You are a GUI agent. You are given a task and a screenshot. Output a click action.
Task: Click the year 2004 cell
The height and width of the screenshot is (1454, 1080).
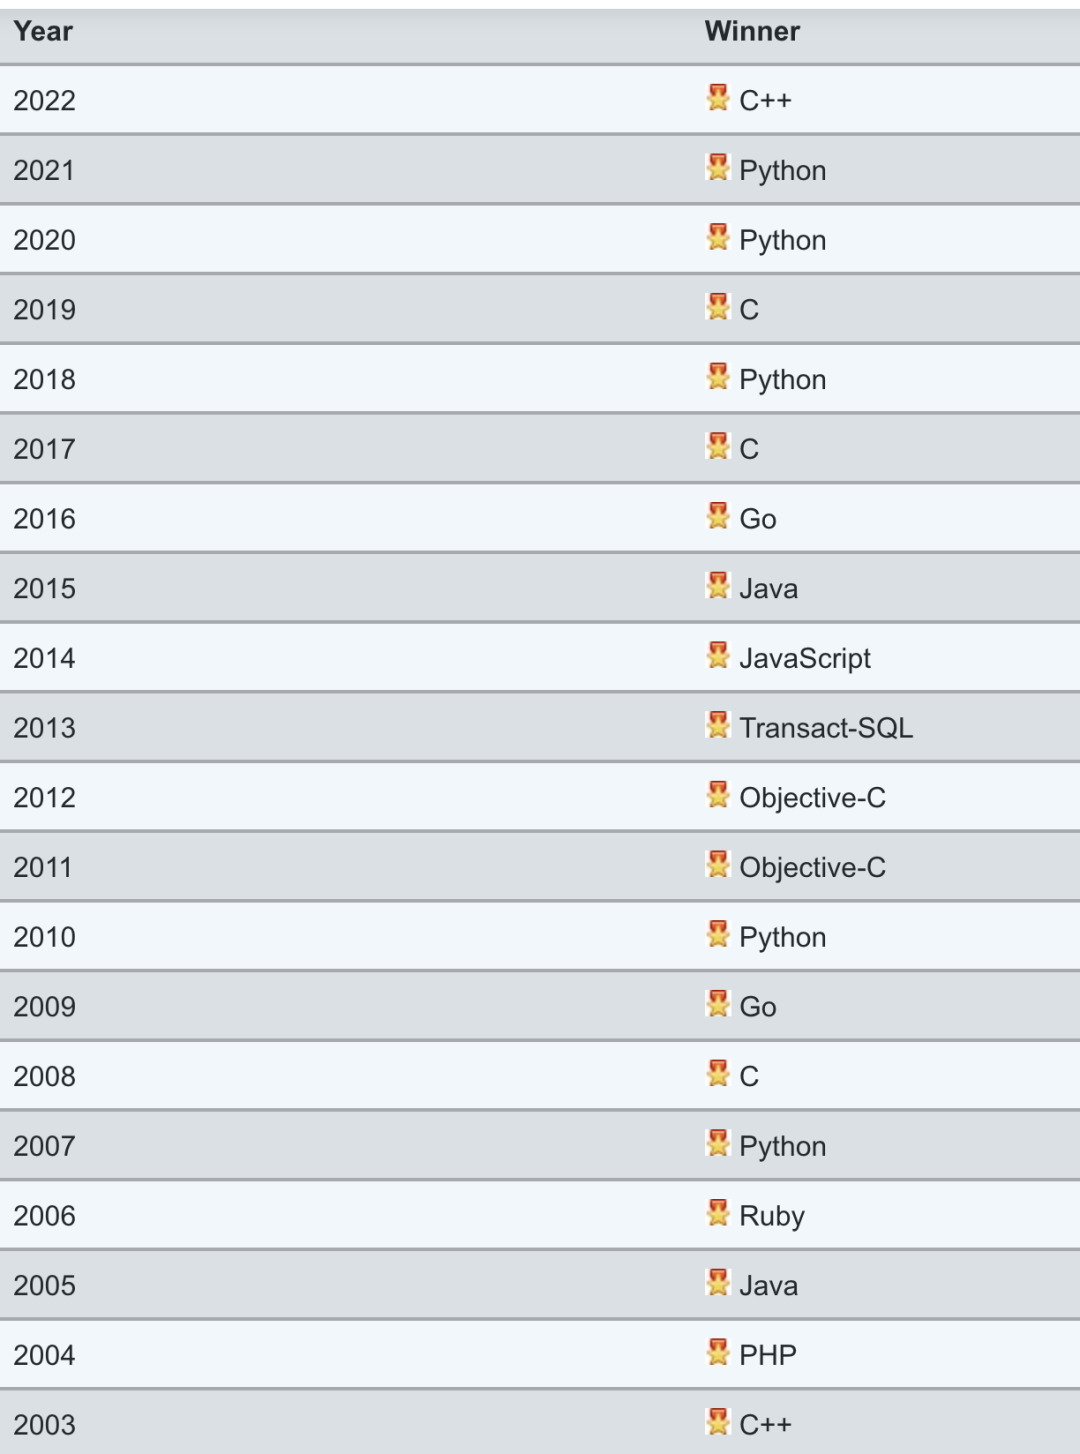coord(45,1356)
